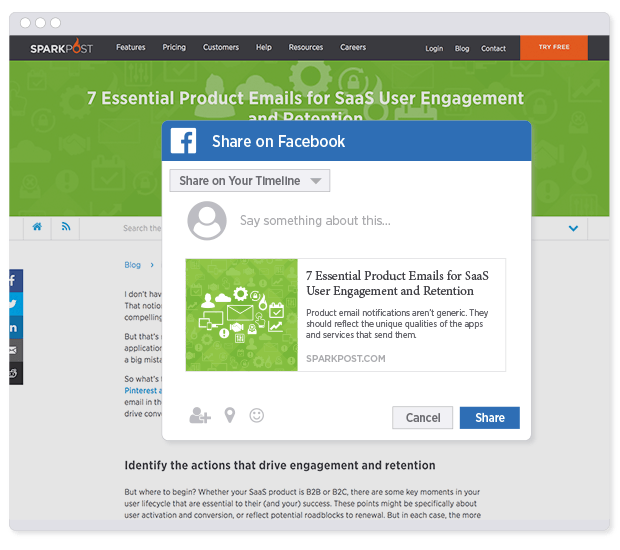Share via email sidebar icon
This screenshot has width=620, height=550.
point(16,350)
